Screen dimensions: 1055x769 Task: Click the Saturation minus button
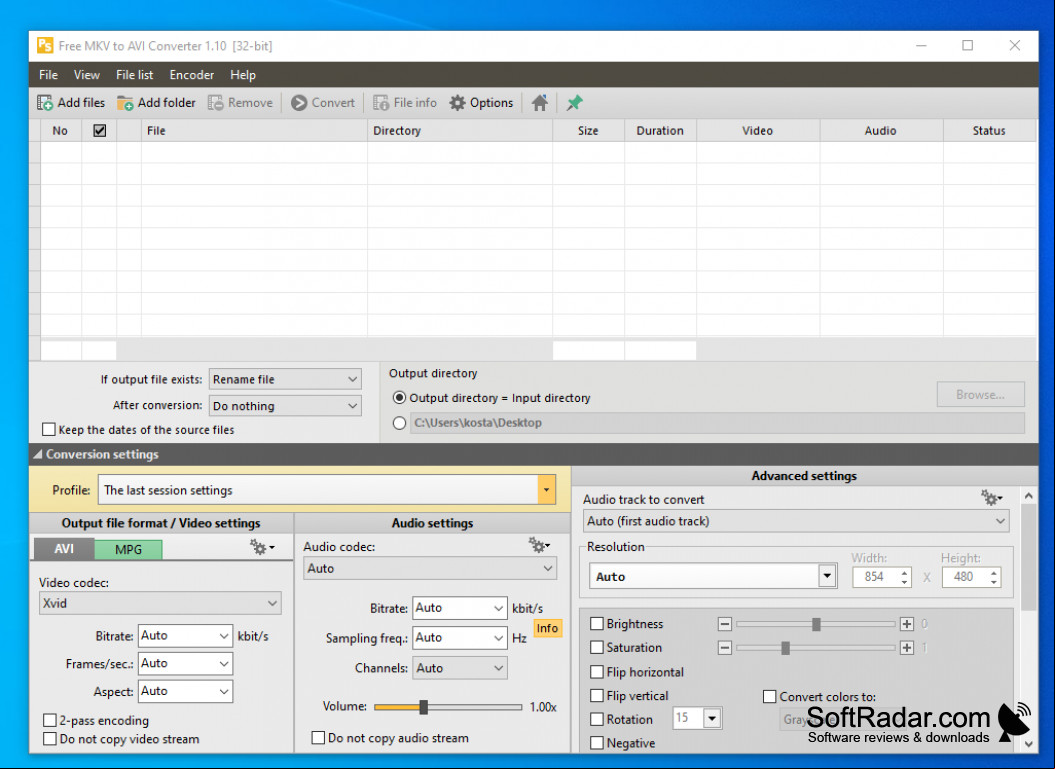click(x=725, y=648)
